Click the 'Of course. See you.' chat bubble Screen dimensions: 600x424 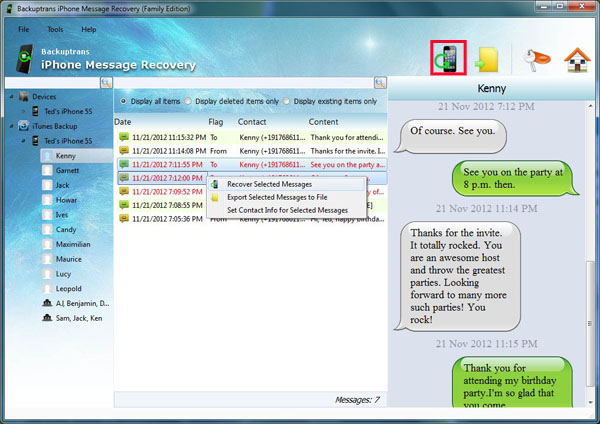451,136
